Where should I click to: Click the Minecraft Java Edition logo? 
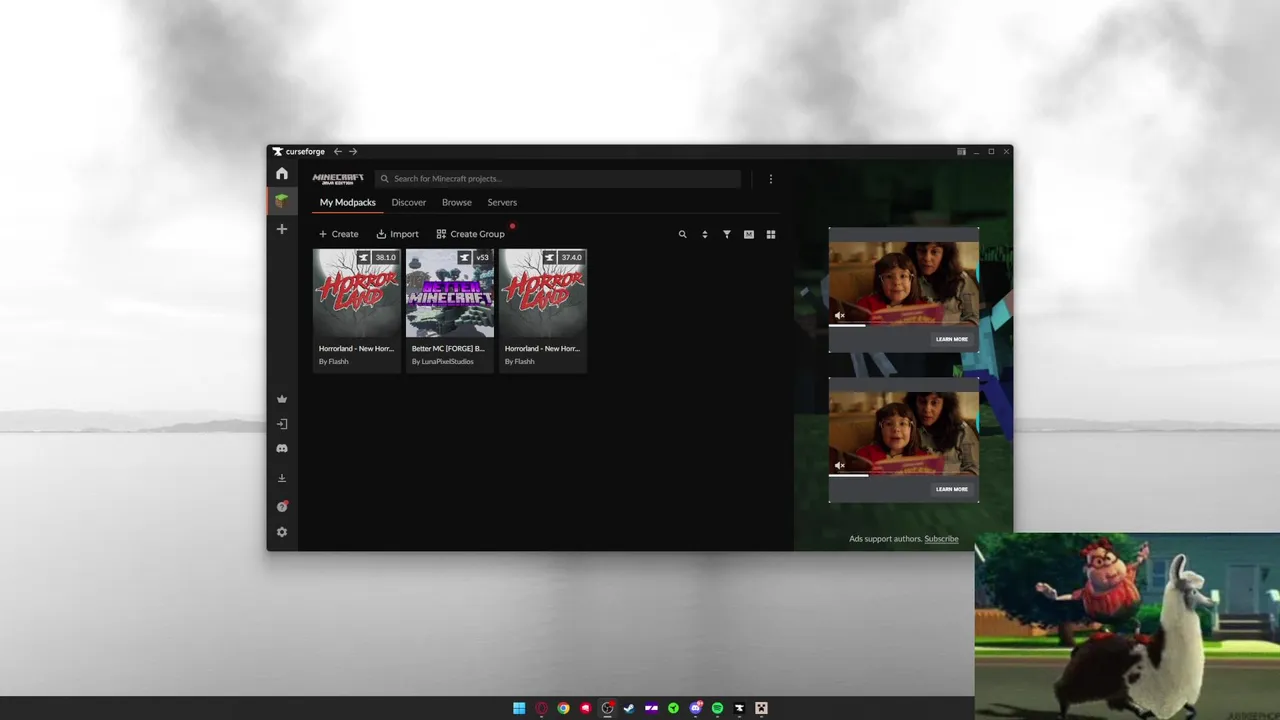coord(338,179)
